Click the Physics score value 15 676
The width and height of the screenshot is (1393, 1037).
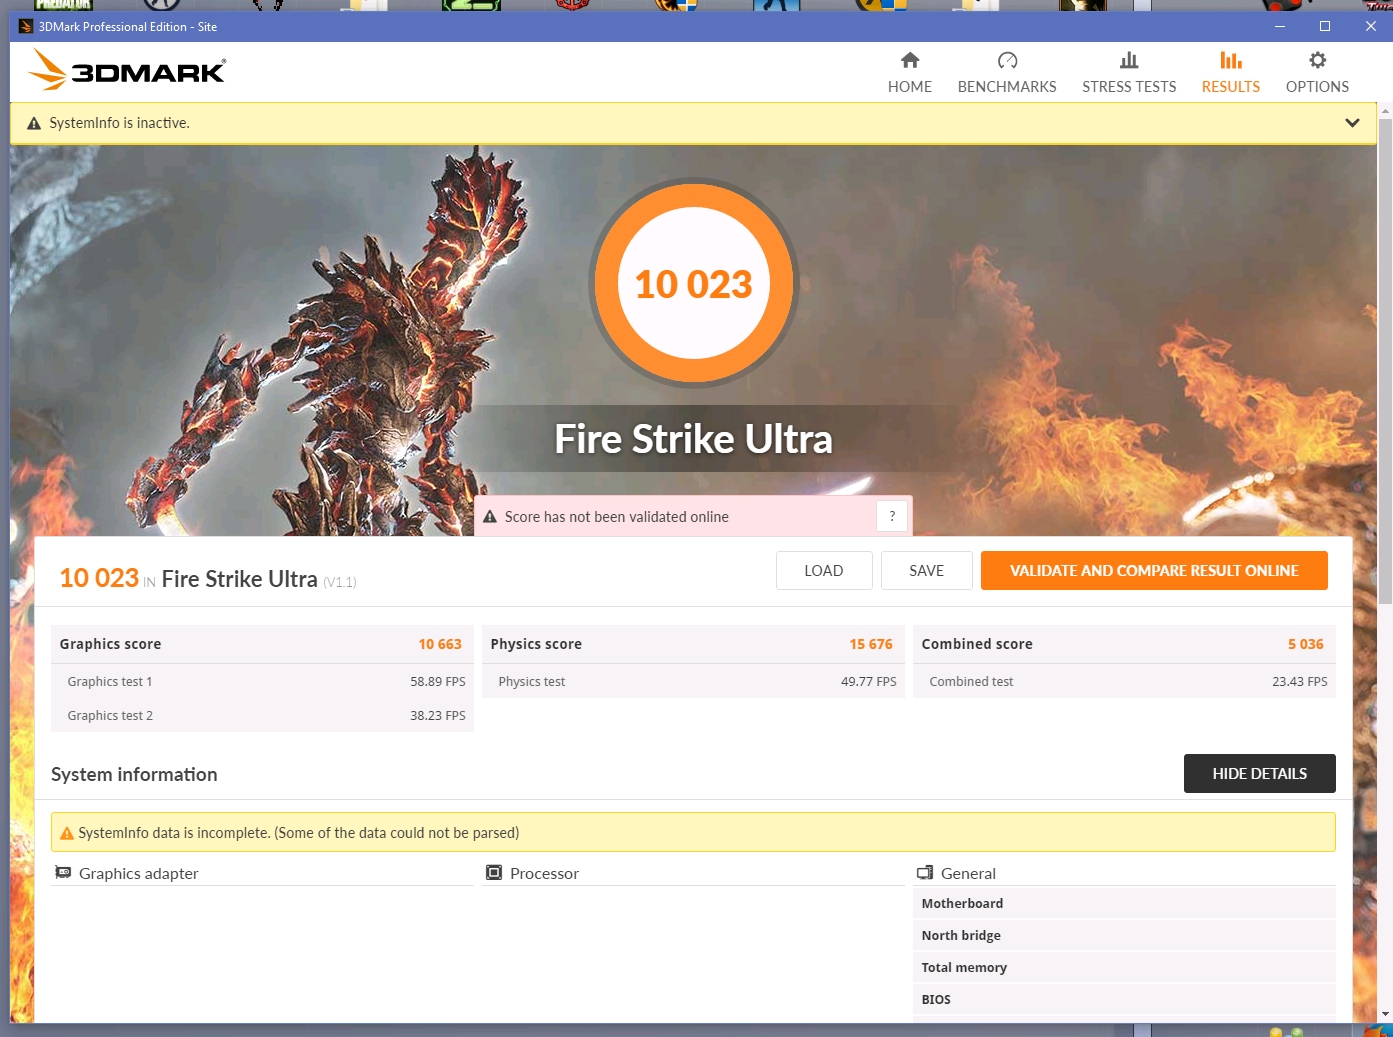coord(871,644)
